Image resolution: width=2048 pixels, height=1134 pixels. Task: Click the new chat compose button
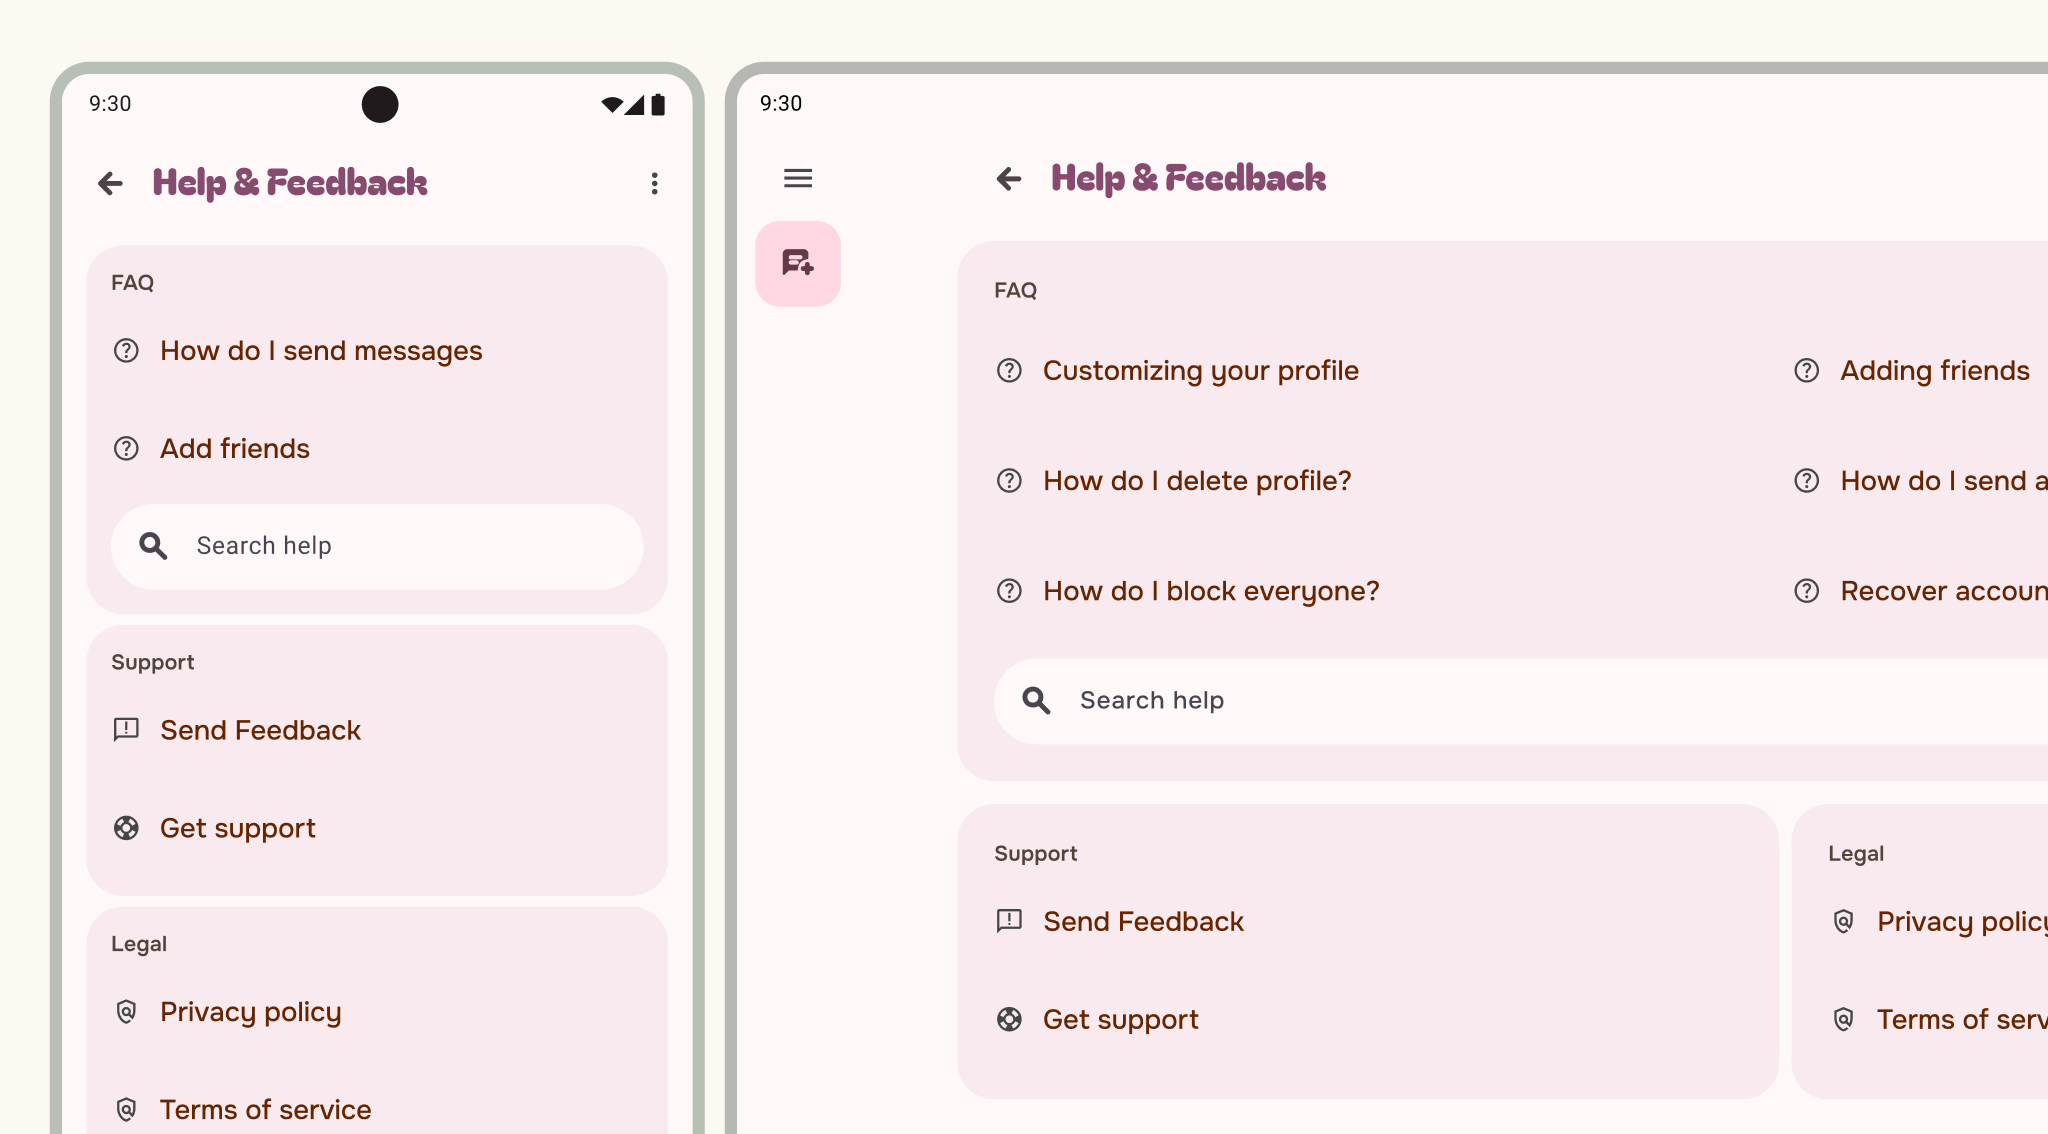click(798, 264)
